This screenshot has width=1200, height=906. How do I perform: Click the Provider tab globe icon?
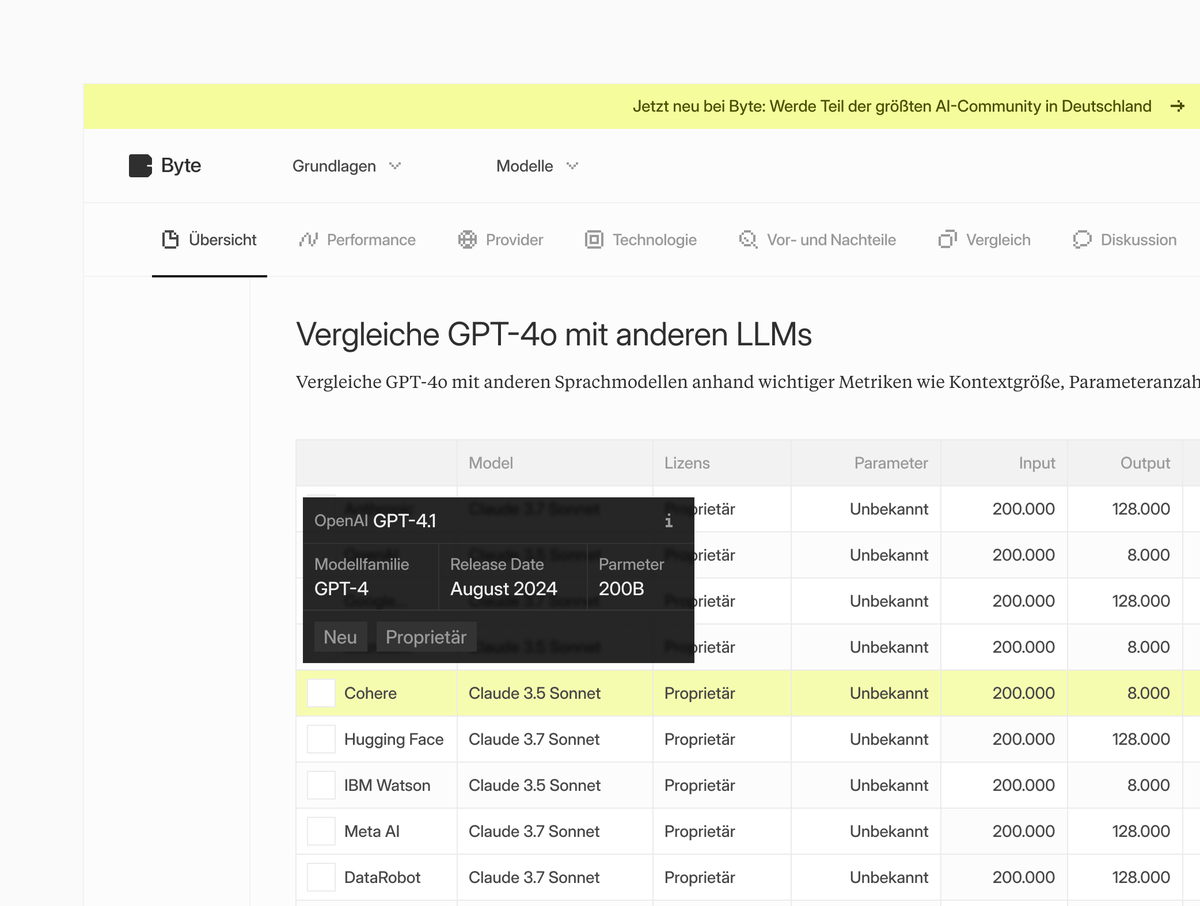click(467, 240)
